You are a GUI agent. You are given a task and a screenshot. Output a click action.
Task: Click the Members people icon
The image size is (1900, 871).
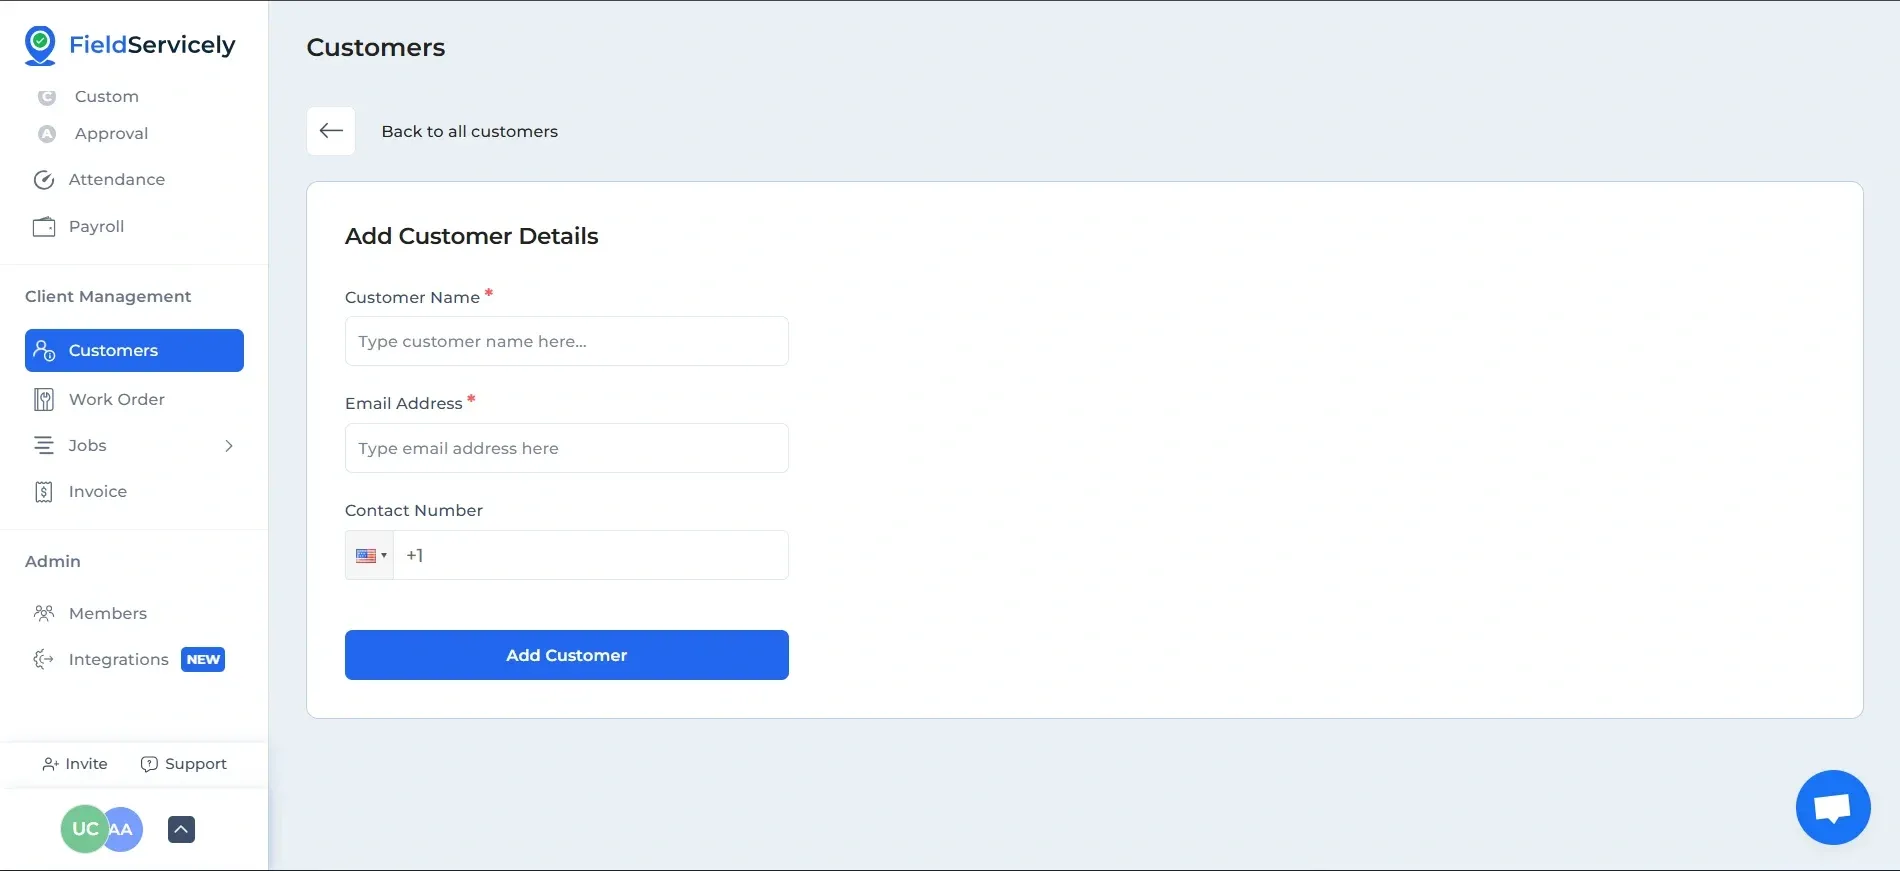pyautogui.click(x=44, y=613)
